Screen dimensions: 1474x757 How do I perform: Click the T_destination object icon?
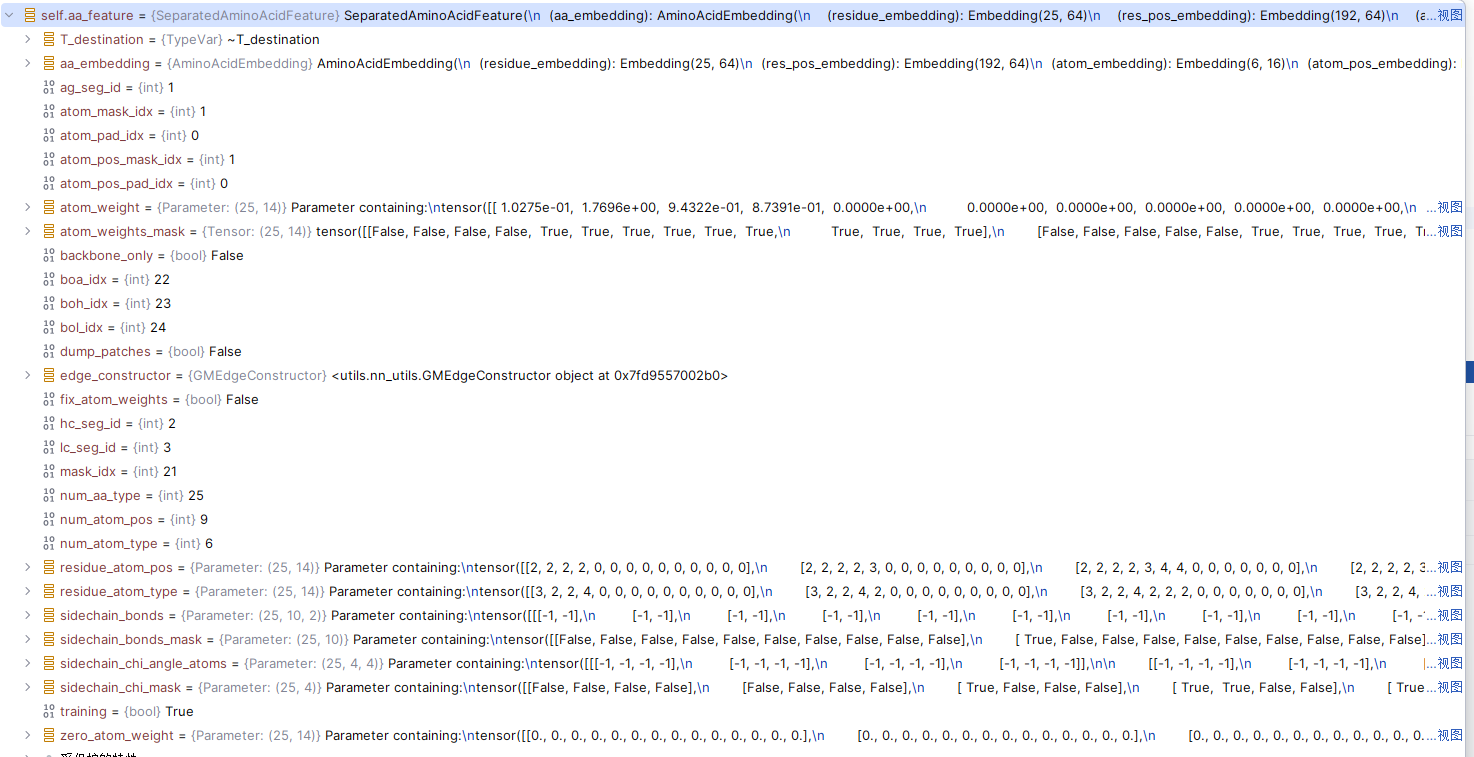pos(49,39)
